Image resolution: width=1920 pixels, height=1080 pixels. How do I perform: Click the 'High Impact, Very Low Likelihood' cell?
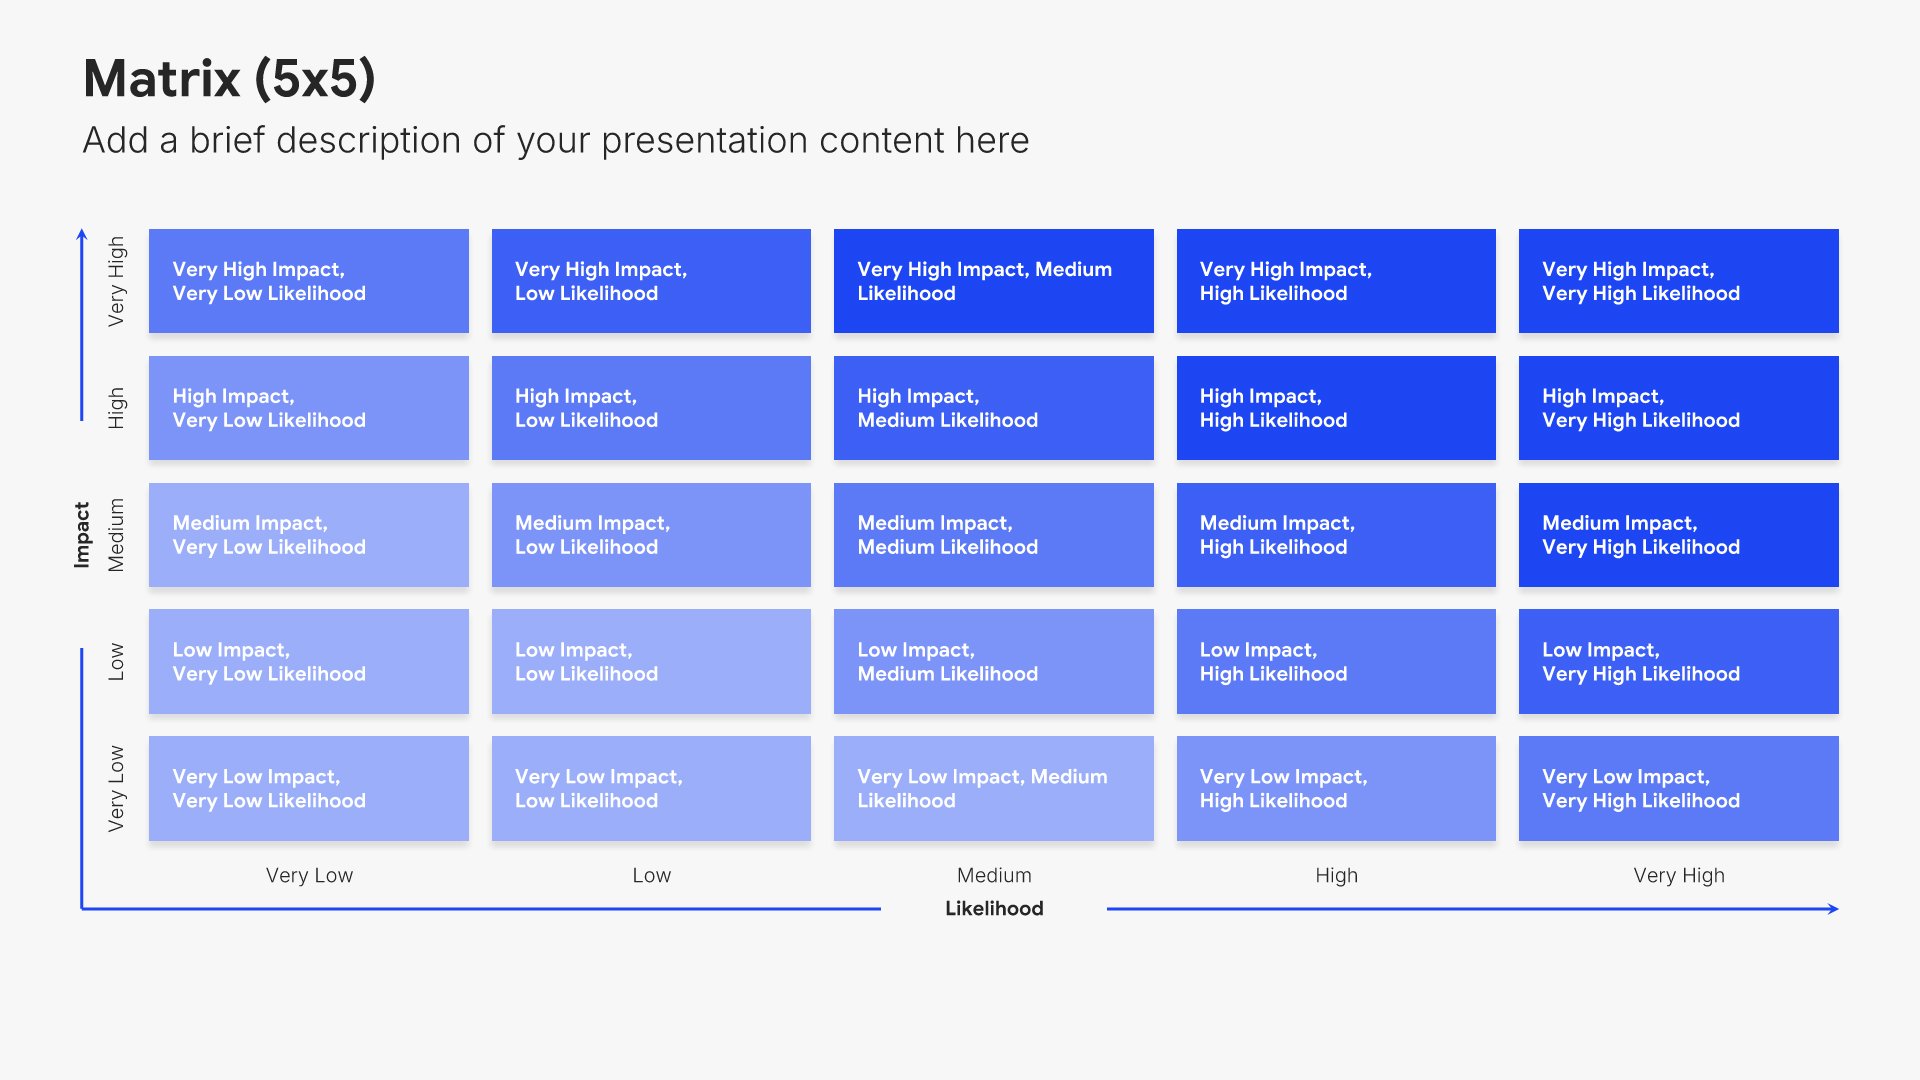309,408
